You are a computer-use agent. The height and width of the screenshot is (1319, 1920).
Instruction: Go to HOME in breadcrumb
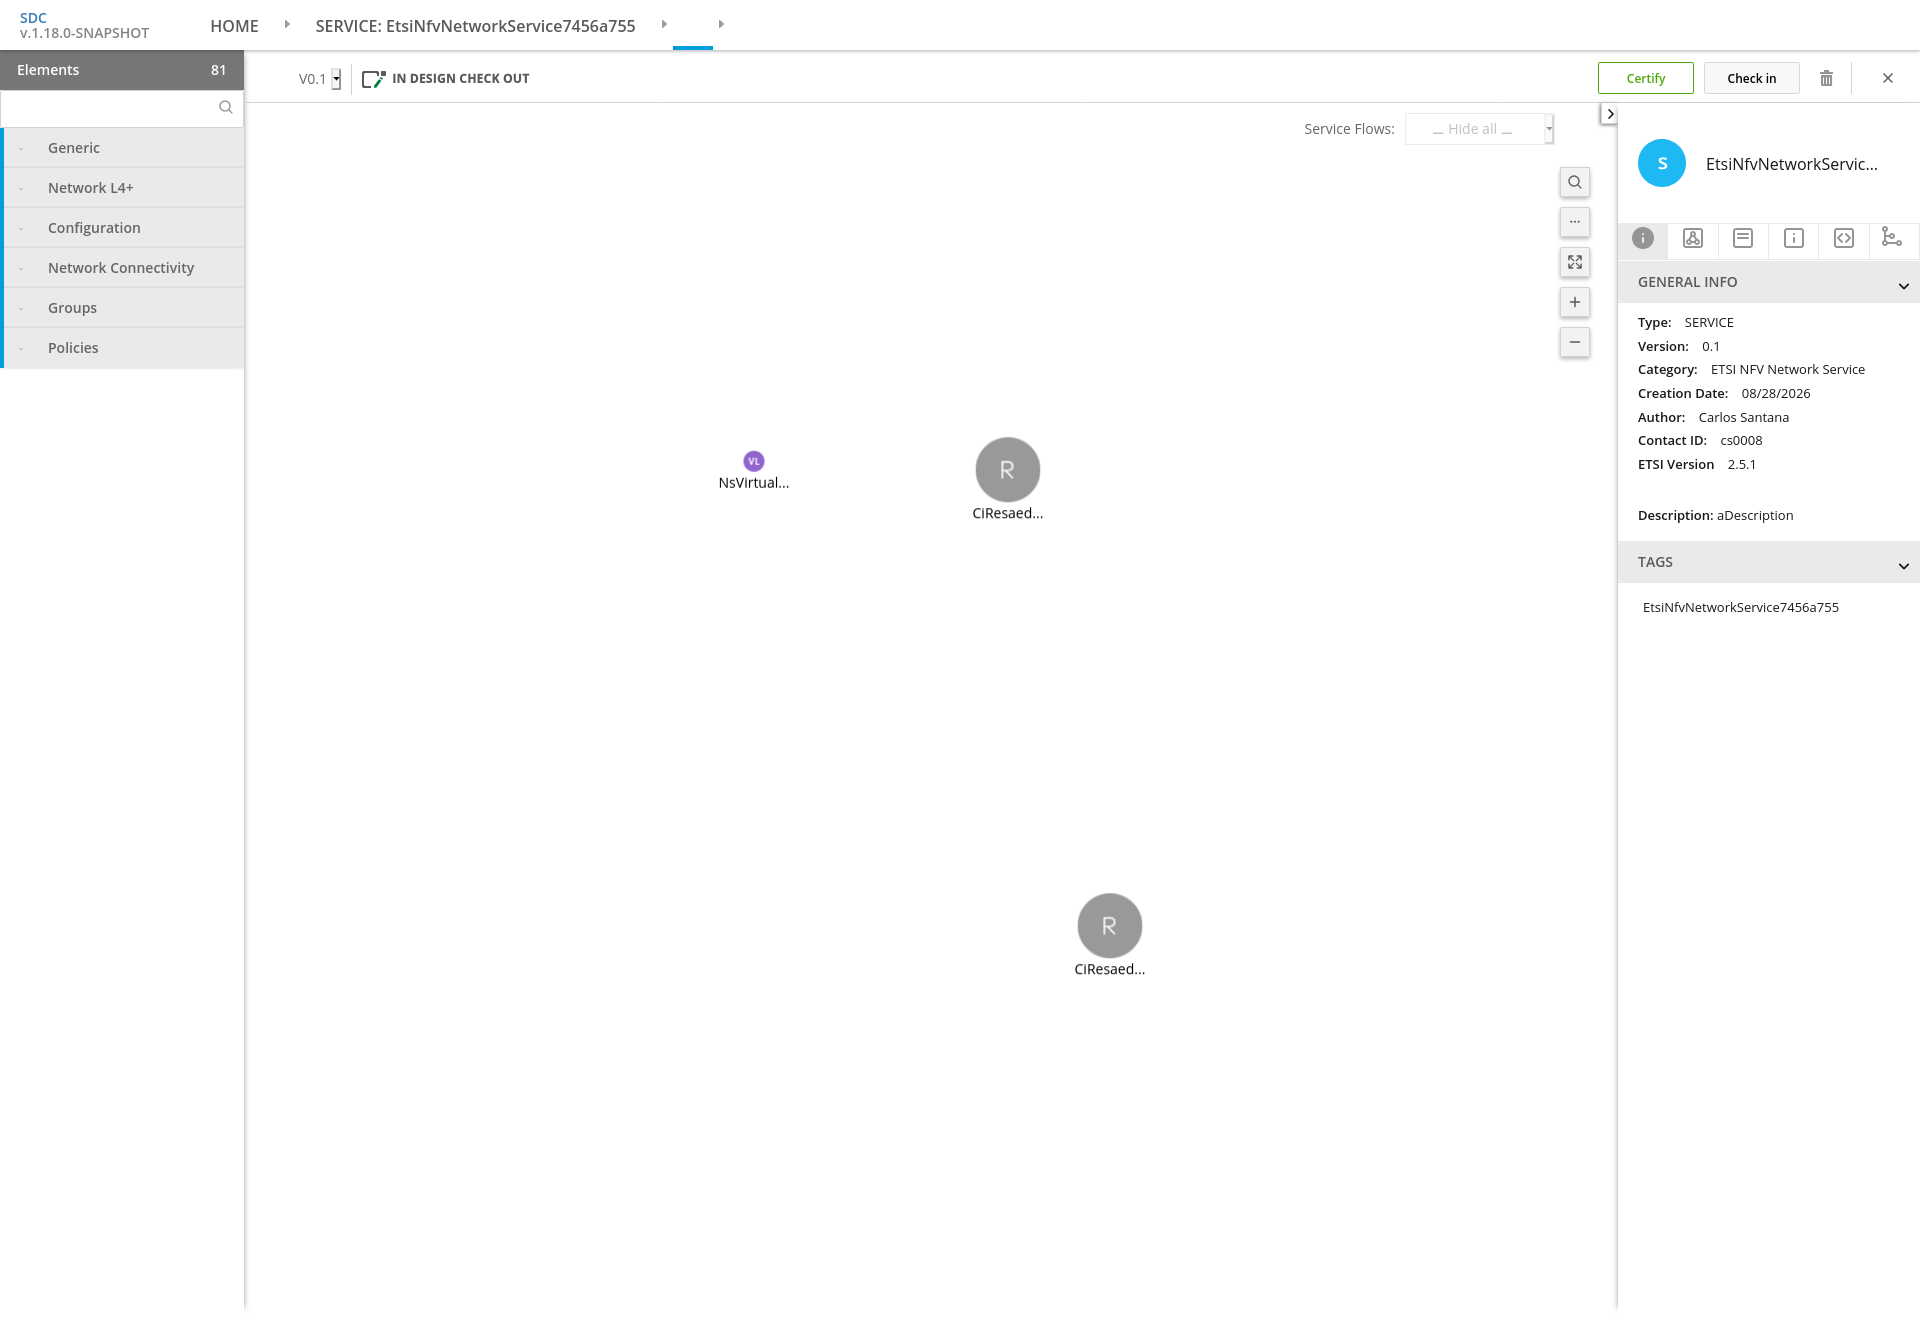pyautogui.click(x=234, y=26)
